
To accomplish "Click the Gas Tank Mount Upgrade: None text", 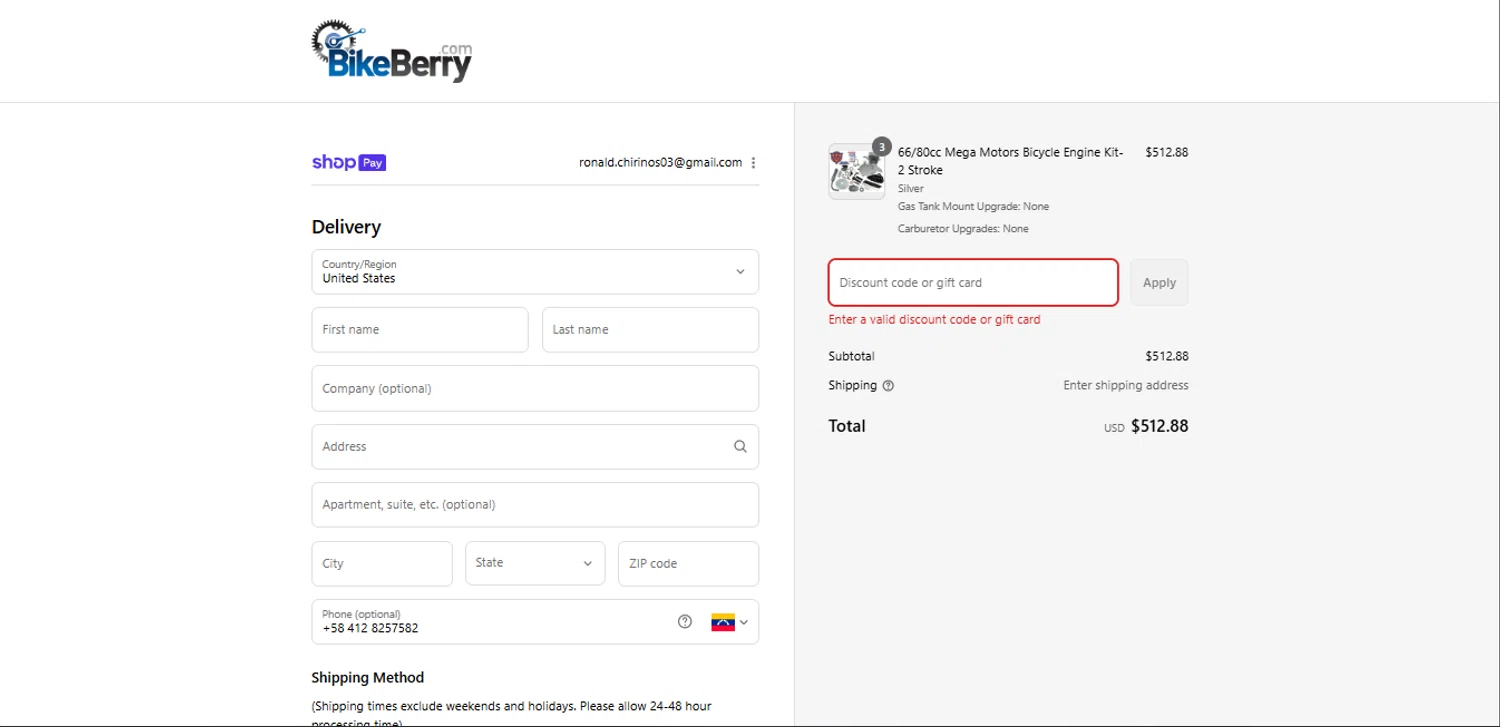I will click(x=973, y=206).
